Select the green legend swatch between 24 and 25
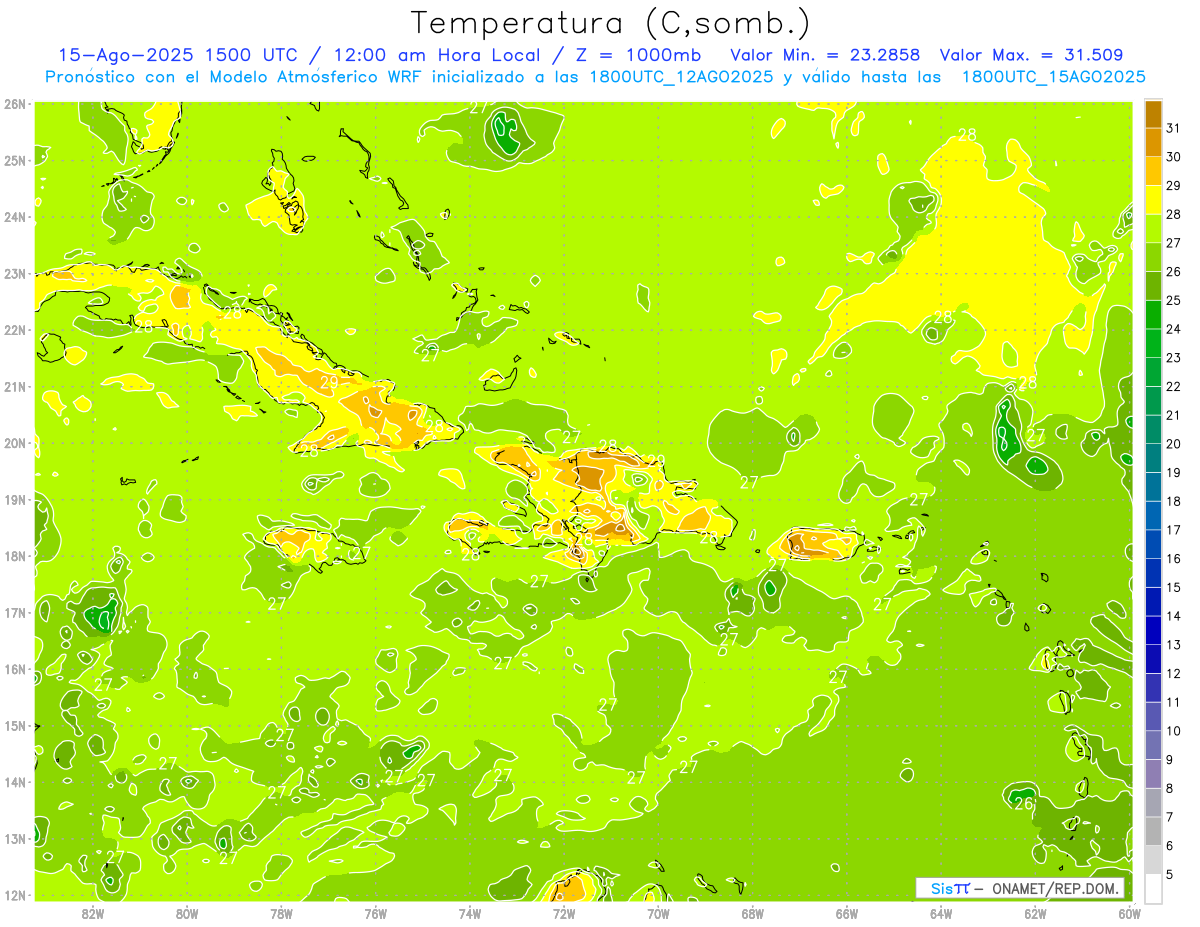This screenshot has width=1200, height=927. pyautogui.click(x=1153, y=314)
